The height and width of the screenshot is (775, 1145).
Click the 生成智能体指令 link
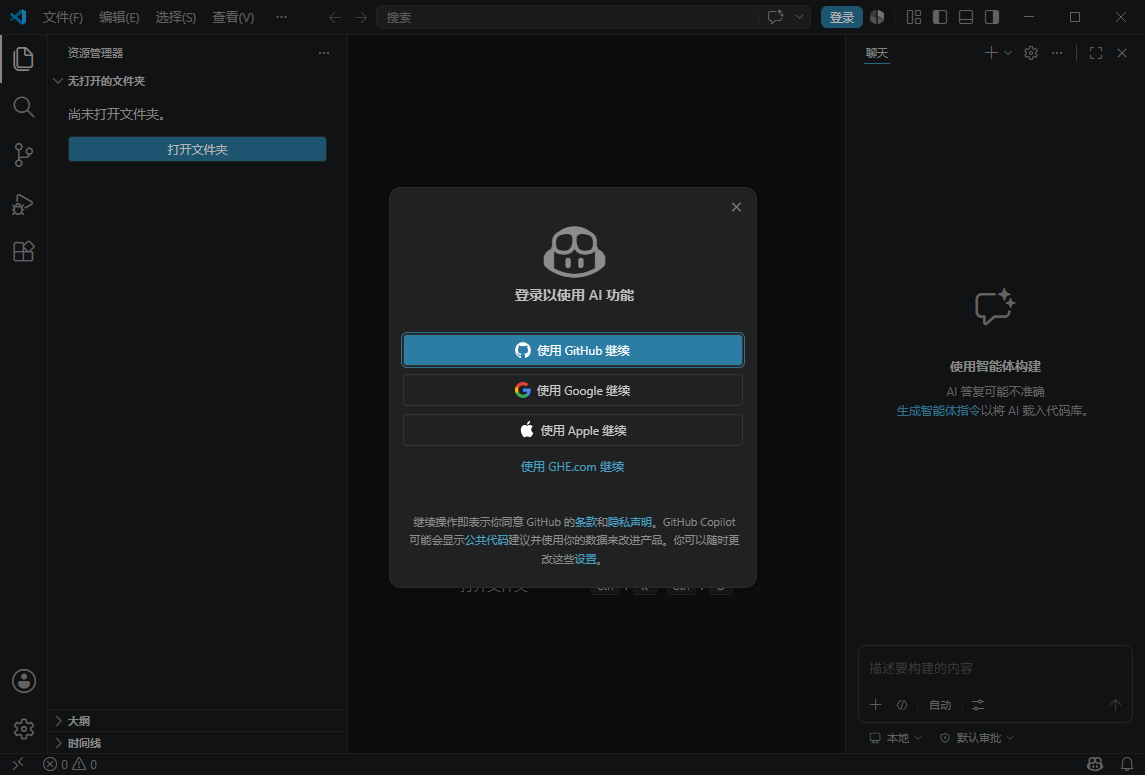(938, 411)
